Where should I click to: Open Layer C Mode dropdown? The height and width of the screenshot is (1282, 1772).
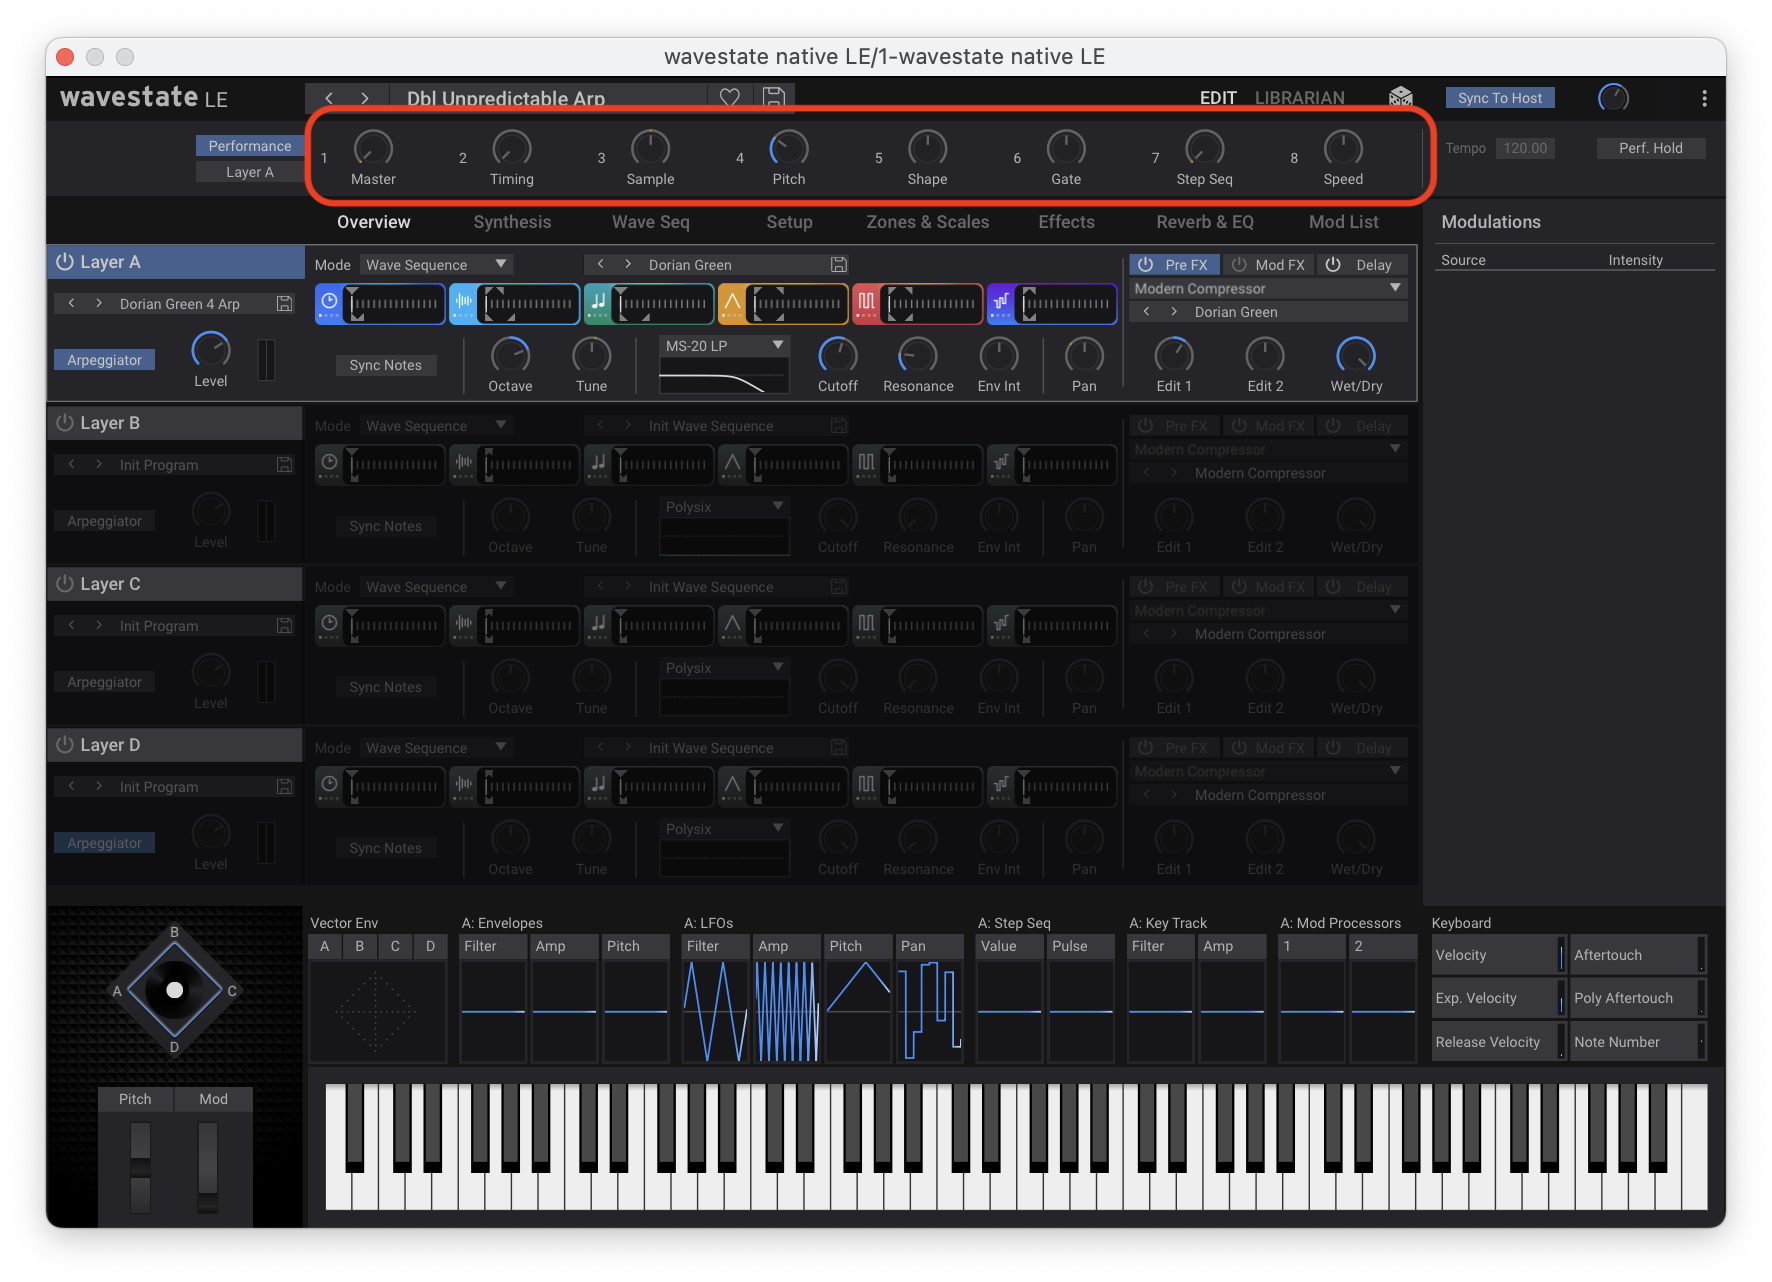coord(436,587)
